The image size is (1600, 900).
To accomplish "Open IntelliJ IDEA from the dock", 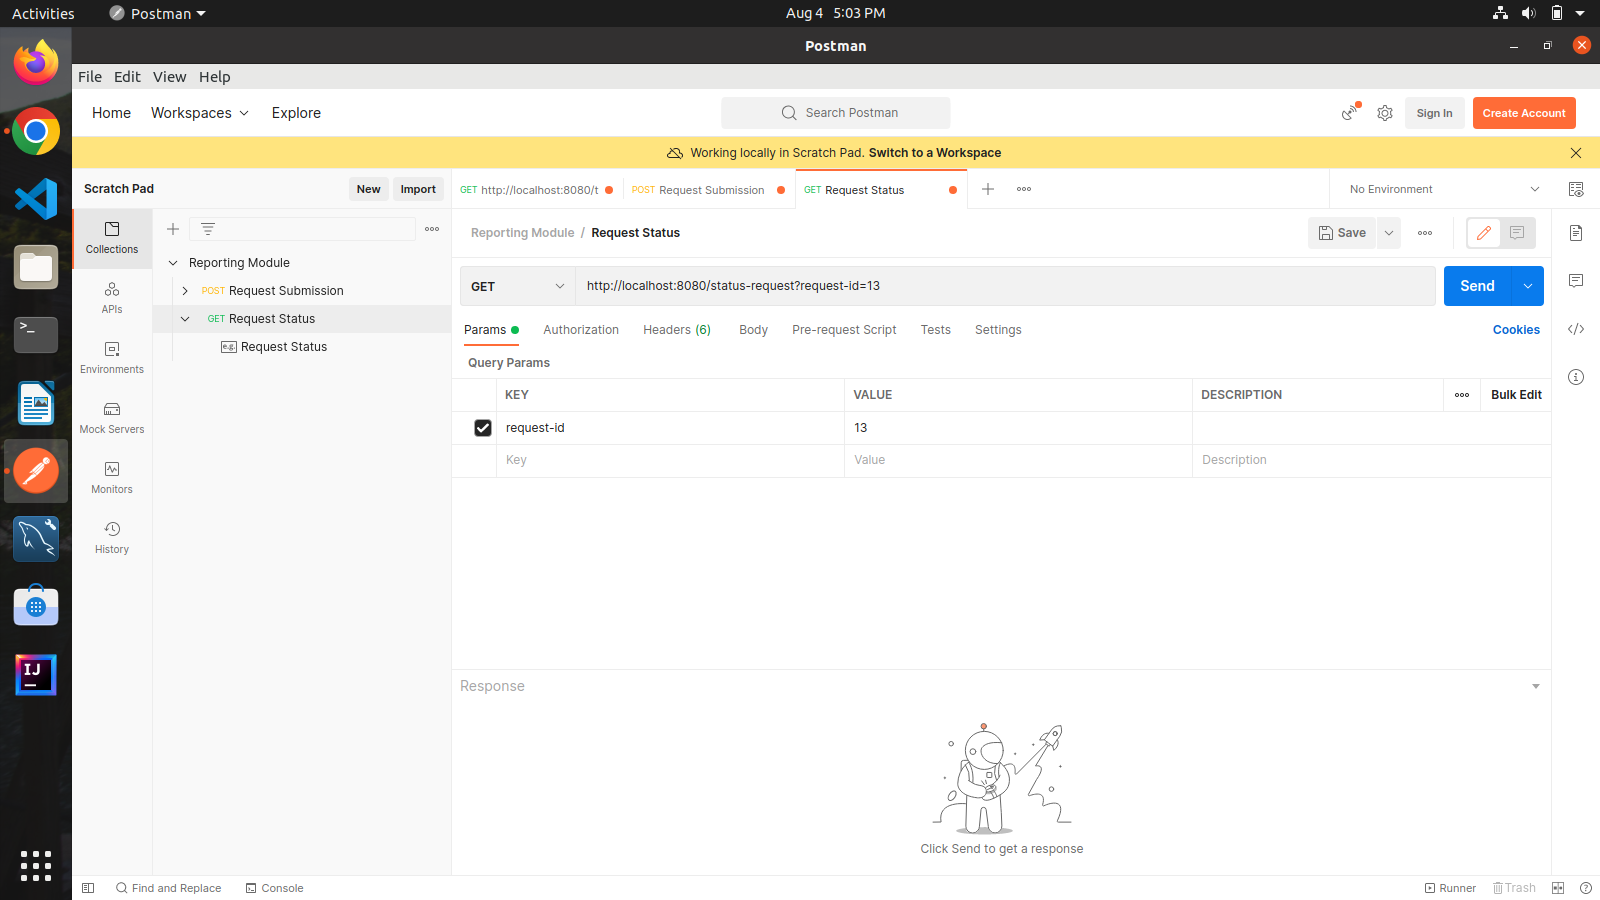I will point(36,674).
